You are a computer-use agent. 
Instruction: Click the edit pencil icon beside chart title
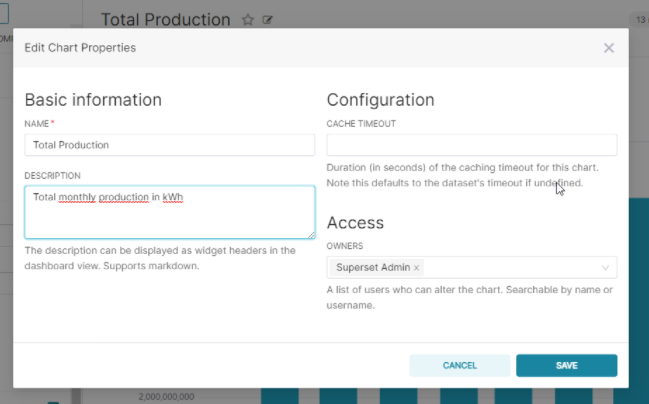tap(267, 19)
